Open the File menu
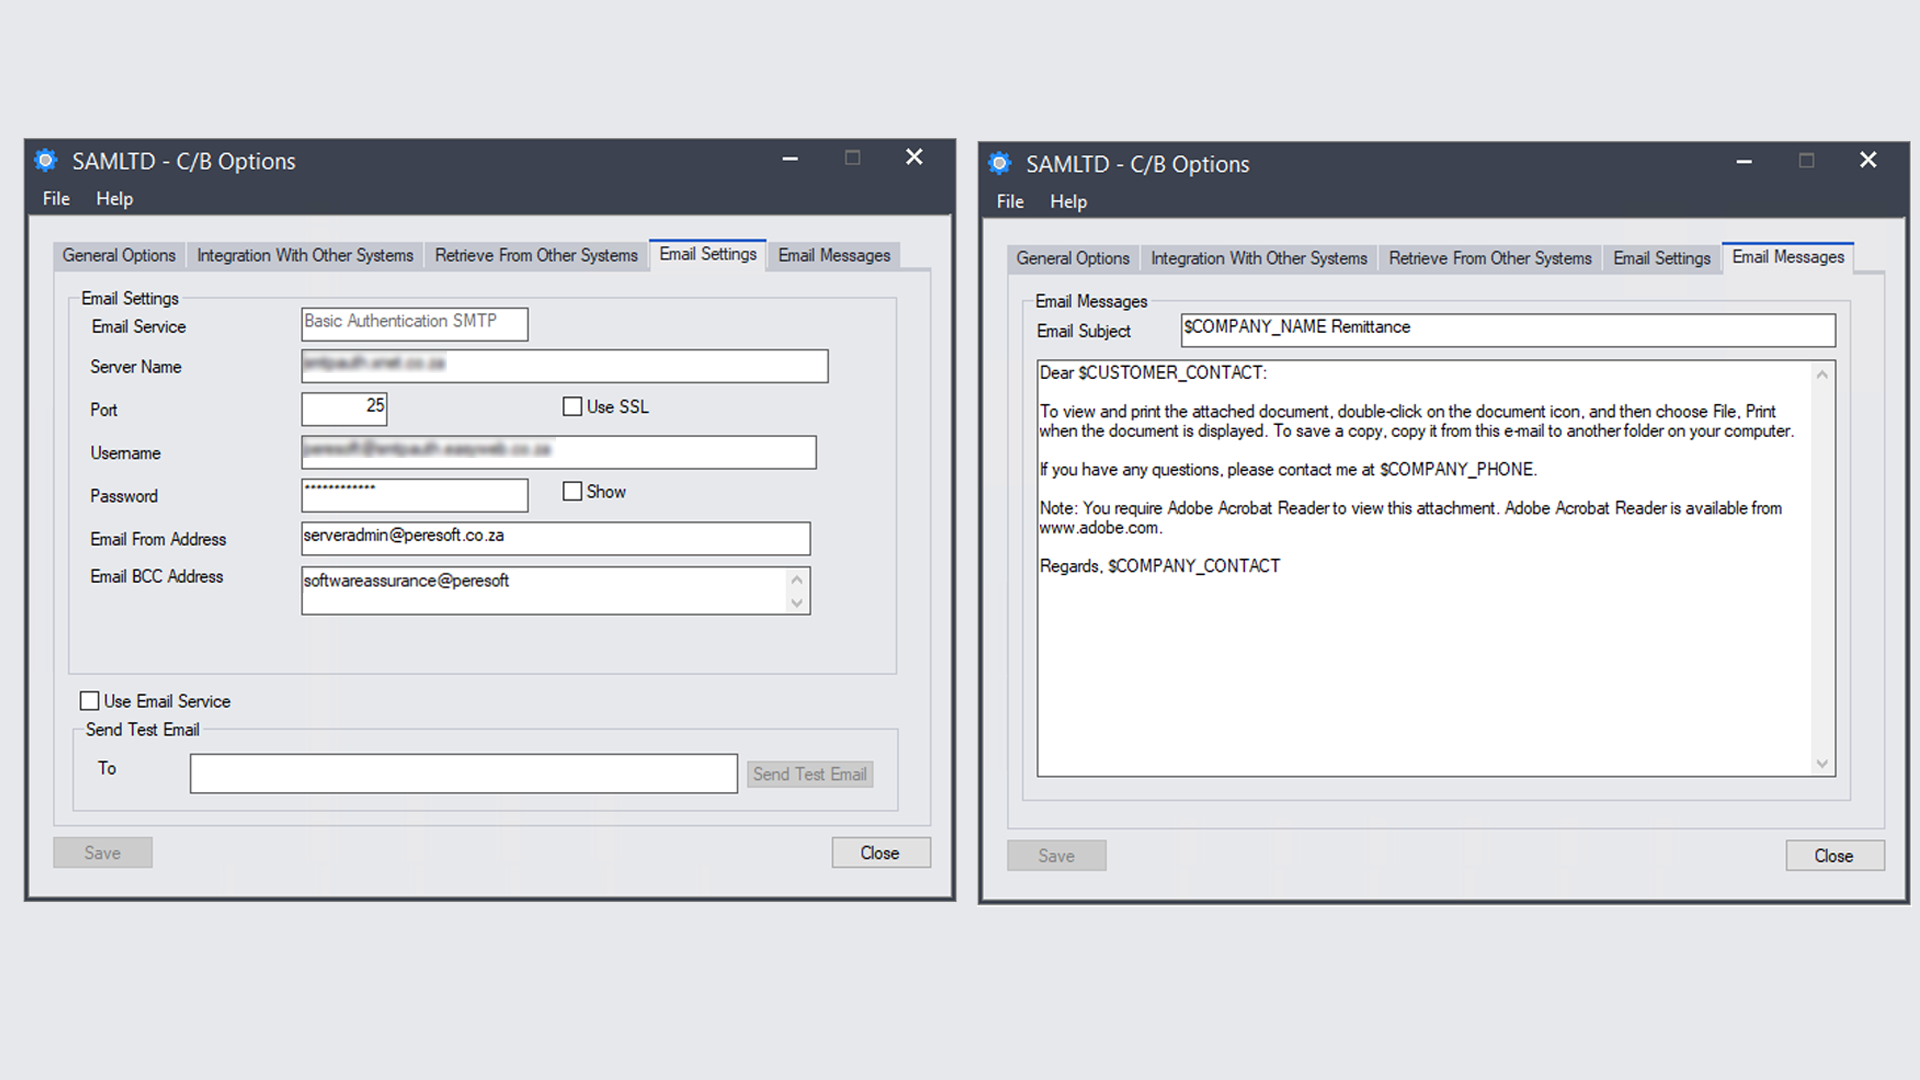Screen dimensions: 1920x1080 coord(55,198)
